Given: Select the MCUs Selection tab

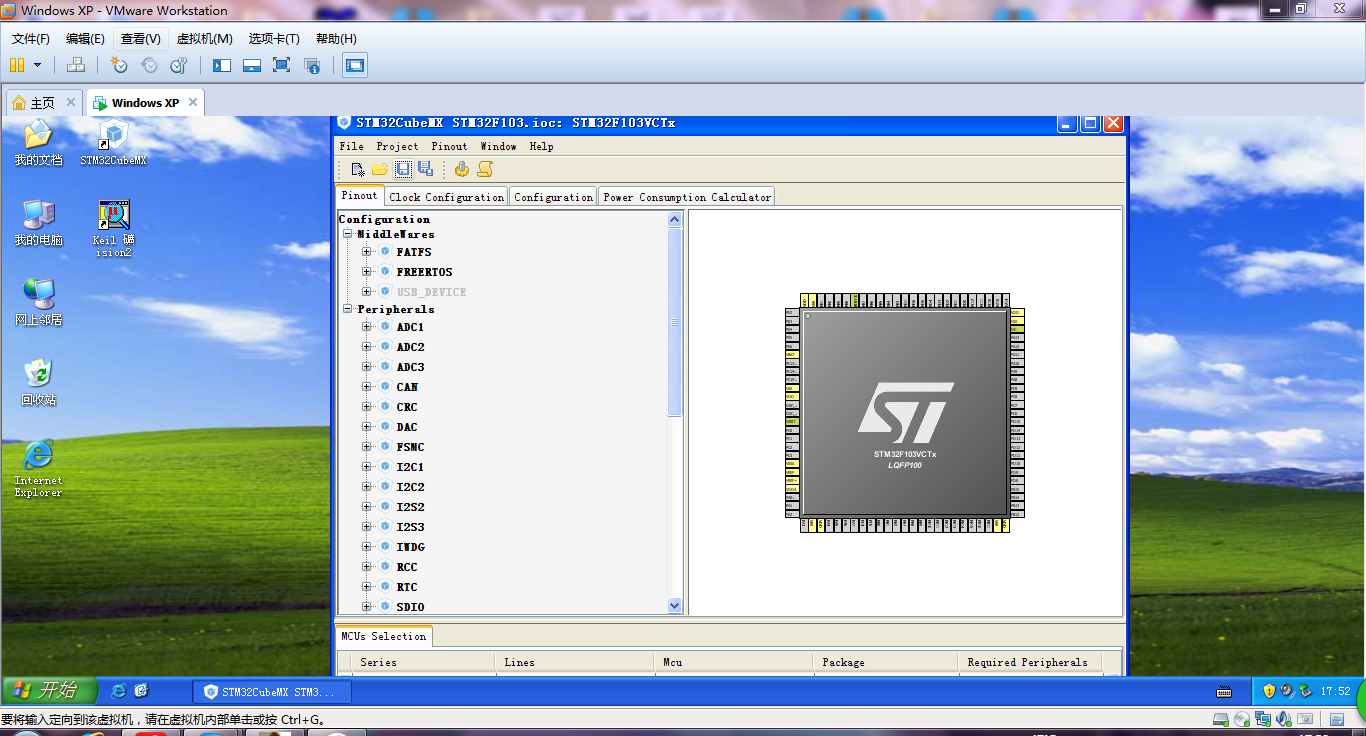Looking at the screenshot, I should point(383,636).
